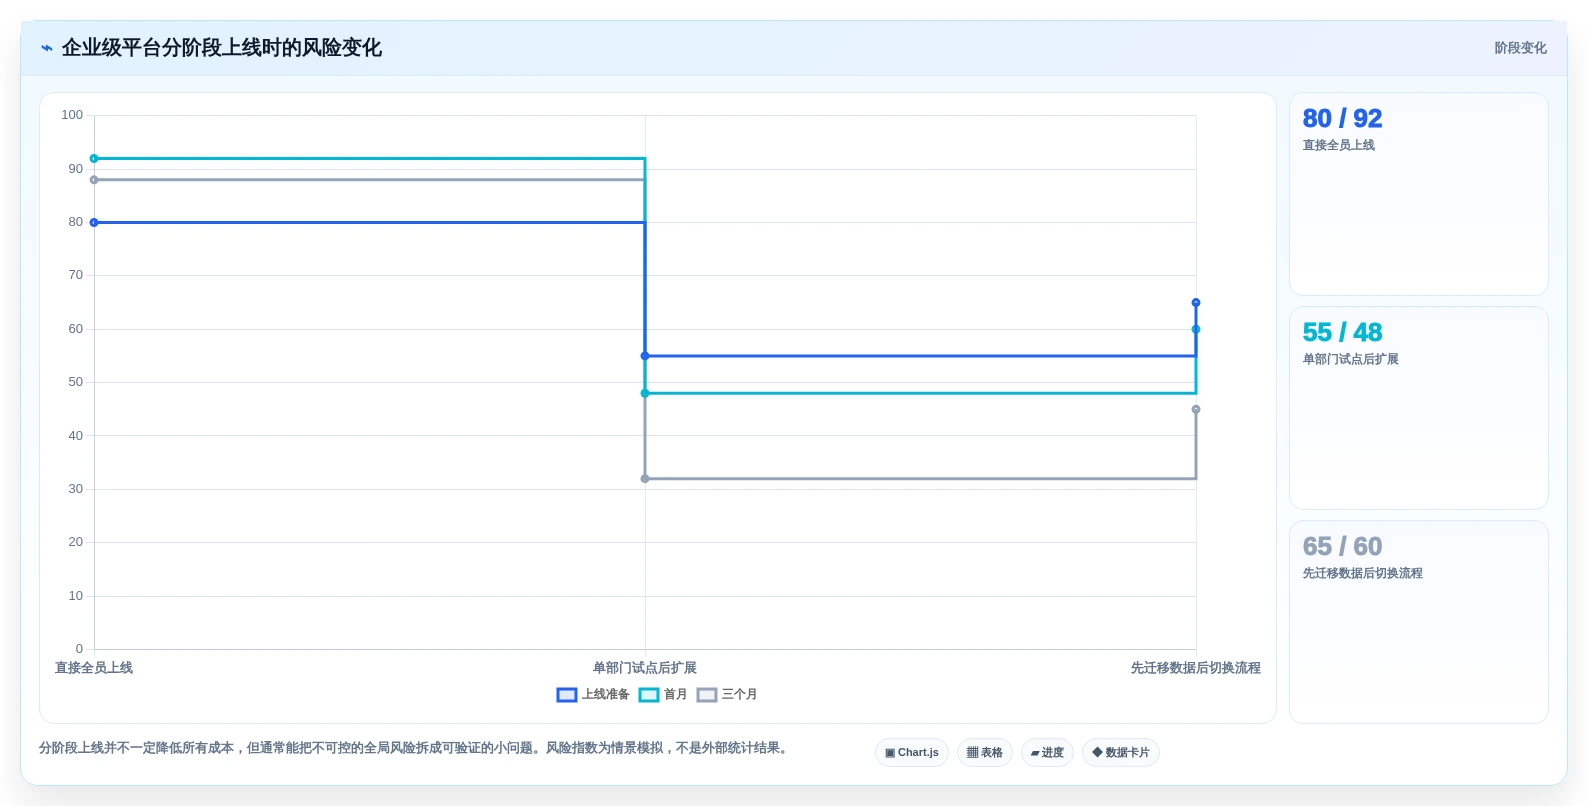
Task: Click the cyan data point at value 92
Action: pos(94,158)
